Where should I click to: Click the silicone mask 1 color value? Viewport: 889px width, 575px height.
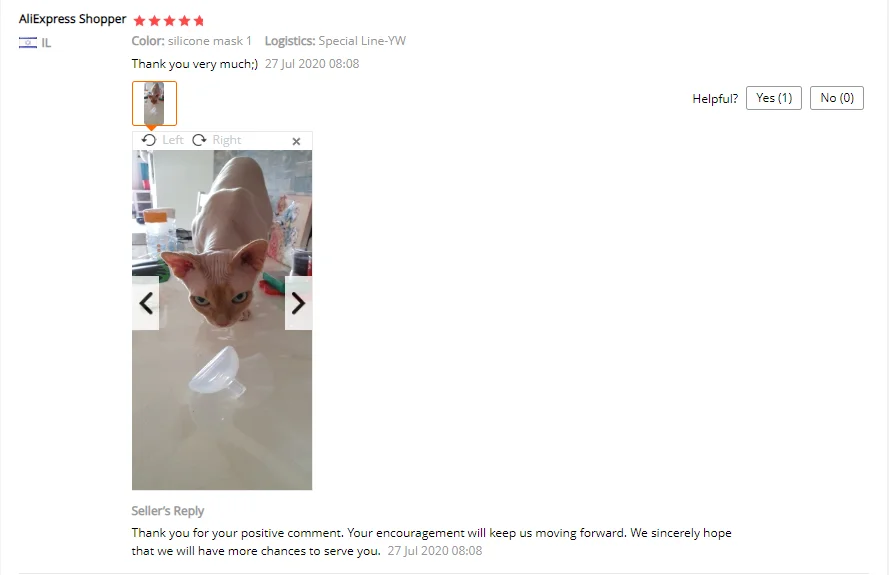pyautogui.click(x=209, y=41)
